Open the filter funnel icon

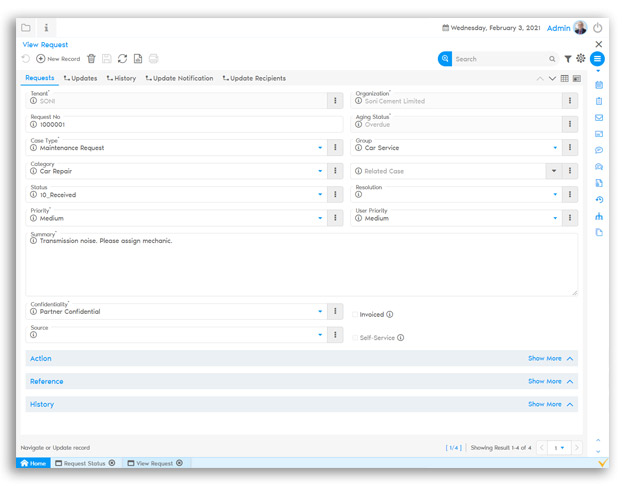click(568, 59)
